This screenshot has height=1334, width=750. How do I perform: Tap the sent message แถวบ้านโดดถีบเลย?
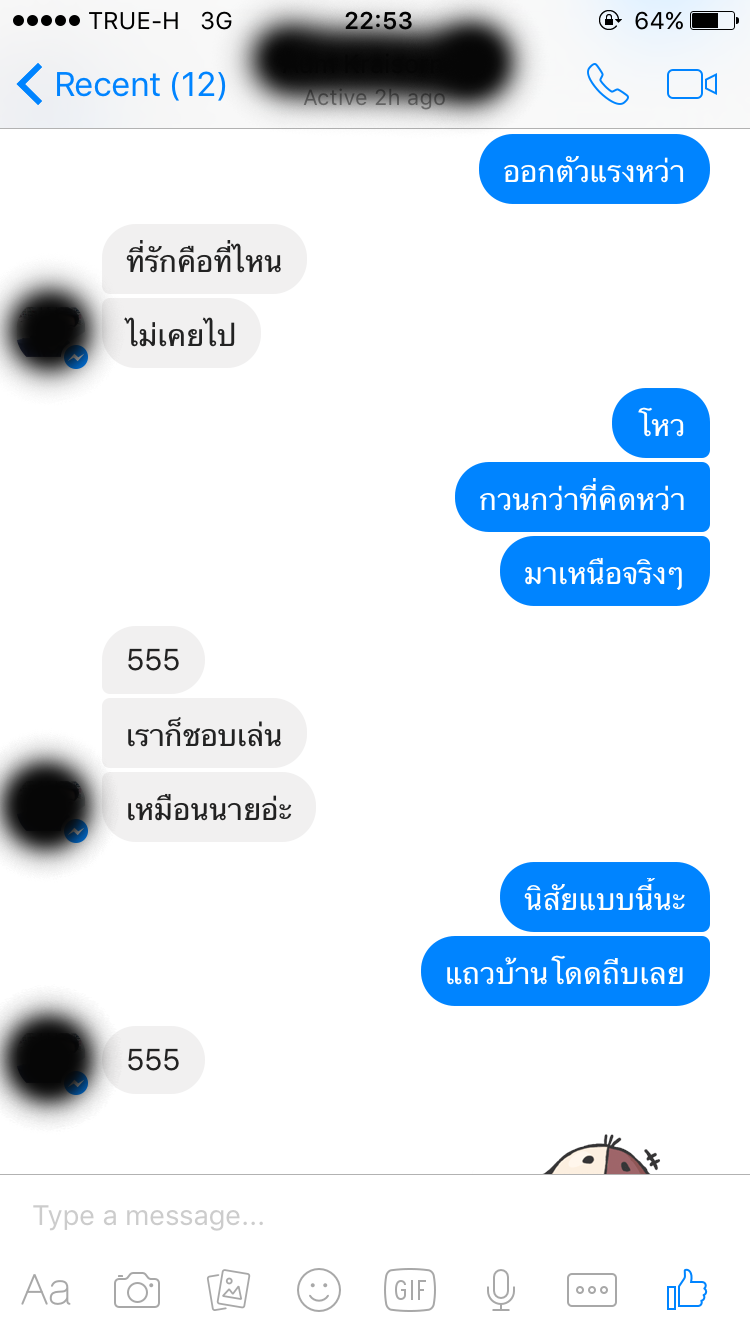tap(565, 971)
